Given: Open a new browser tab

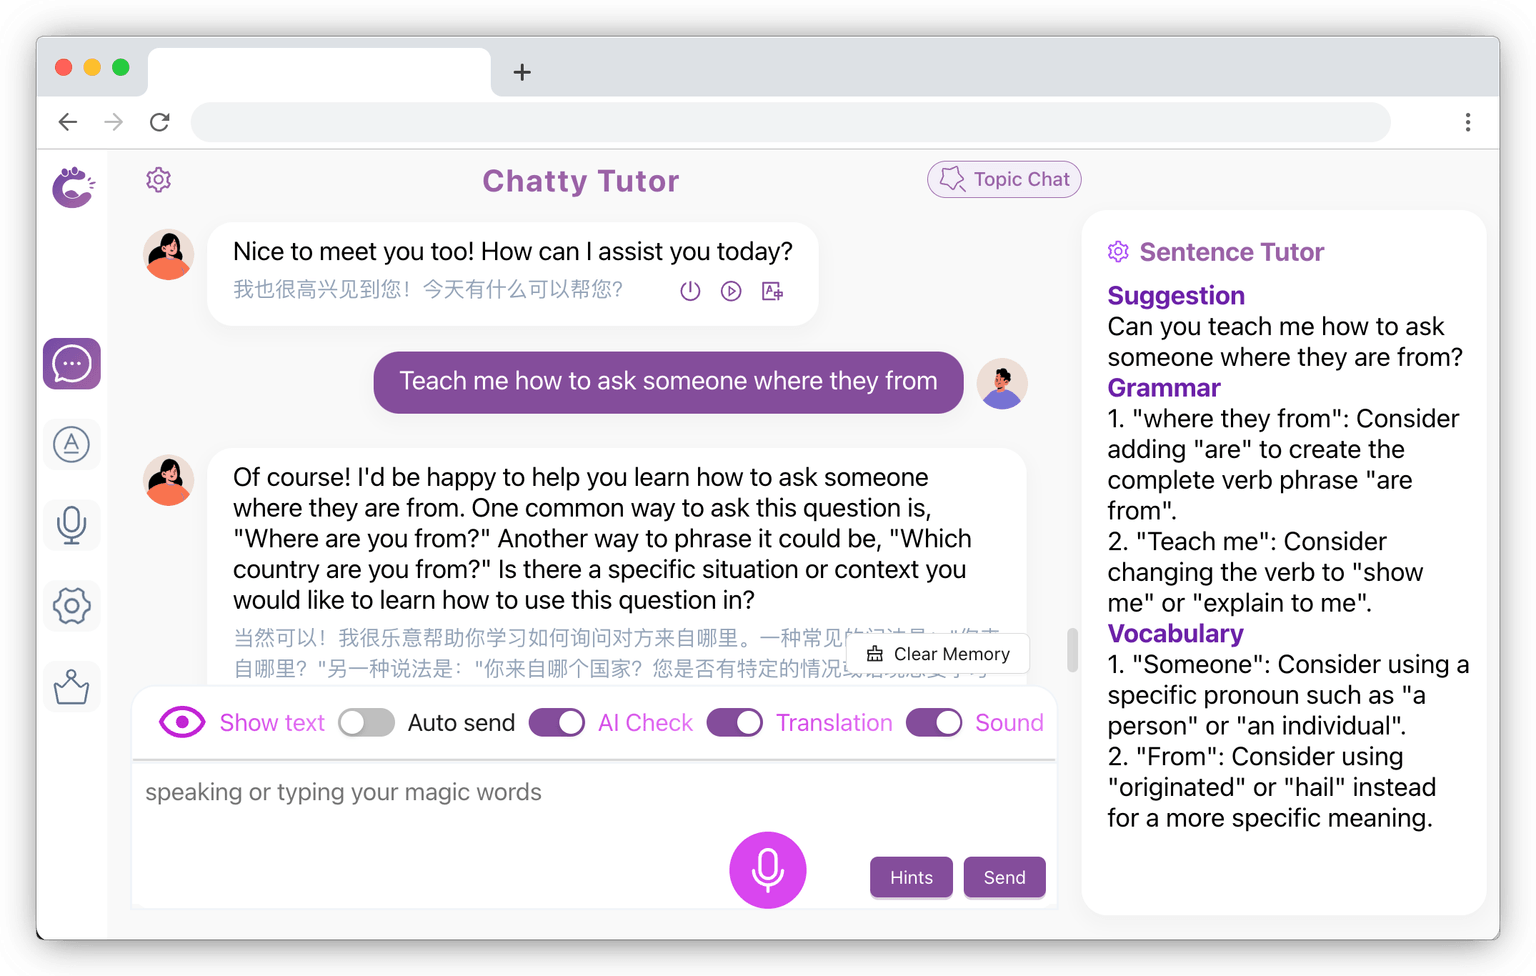Looking at the screenshot, I should click(522, 72).
